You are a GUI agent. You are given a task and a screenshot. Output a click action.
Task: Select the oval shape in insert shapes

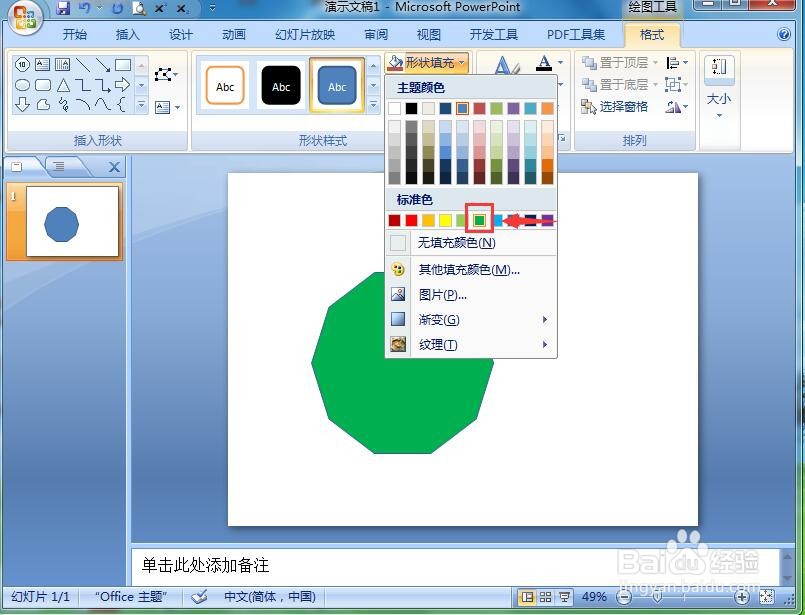(22, 84)
